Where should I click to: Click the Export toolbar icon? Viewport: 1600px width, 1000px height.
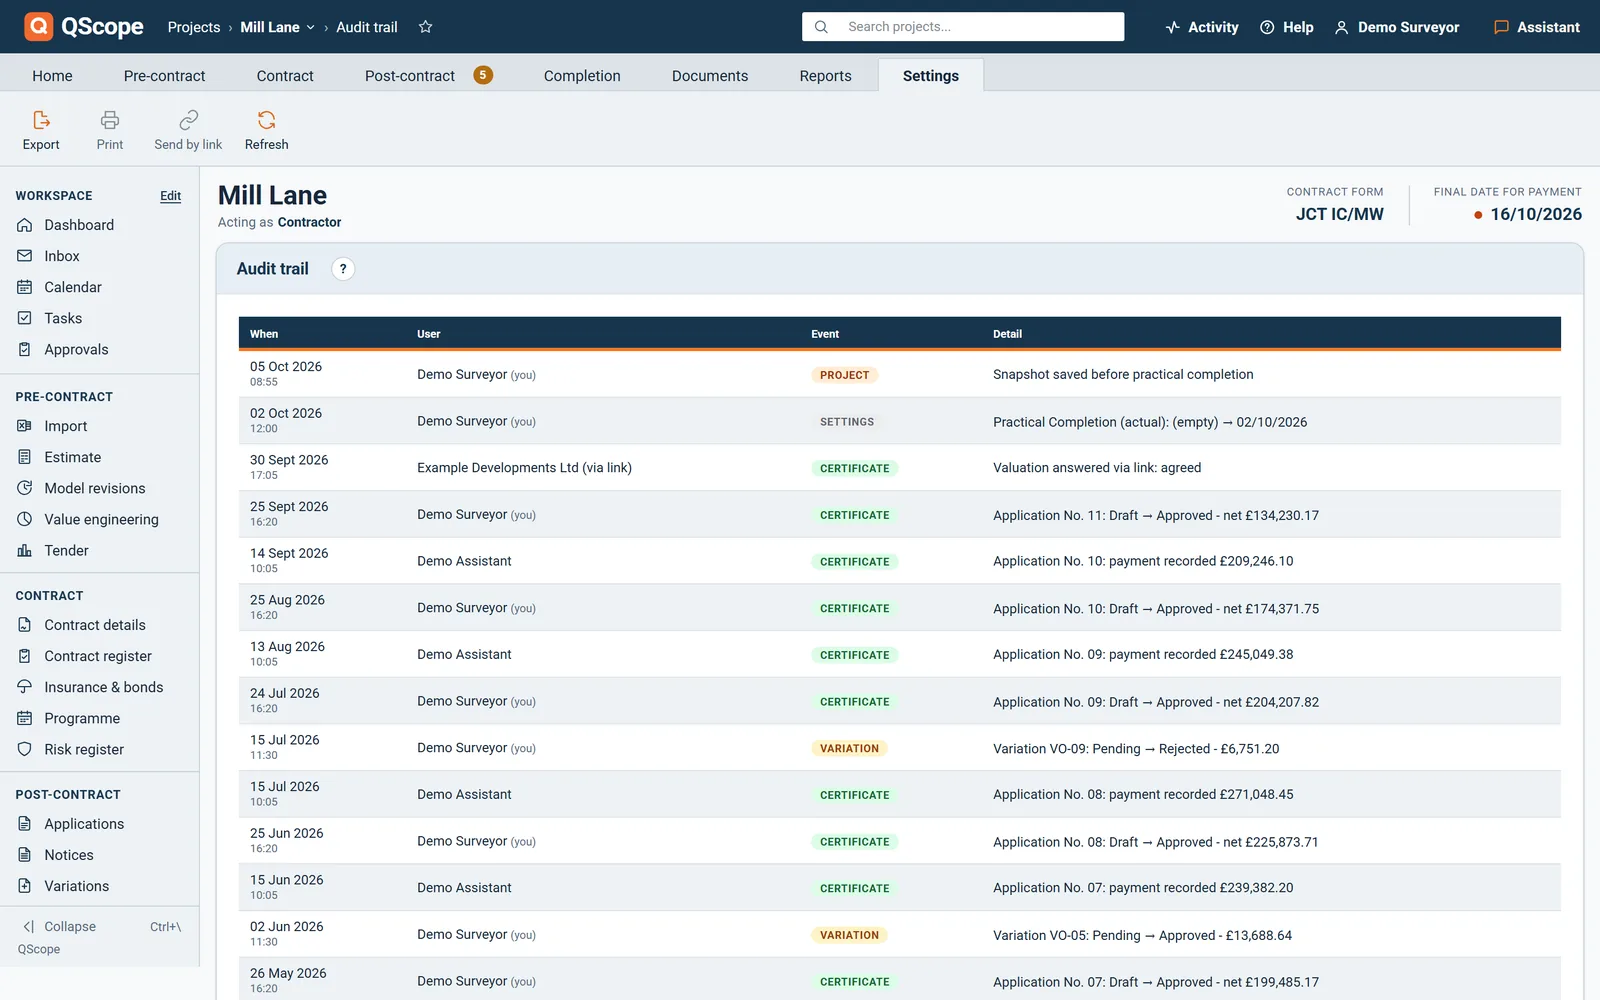(x=41, y=131)
